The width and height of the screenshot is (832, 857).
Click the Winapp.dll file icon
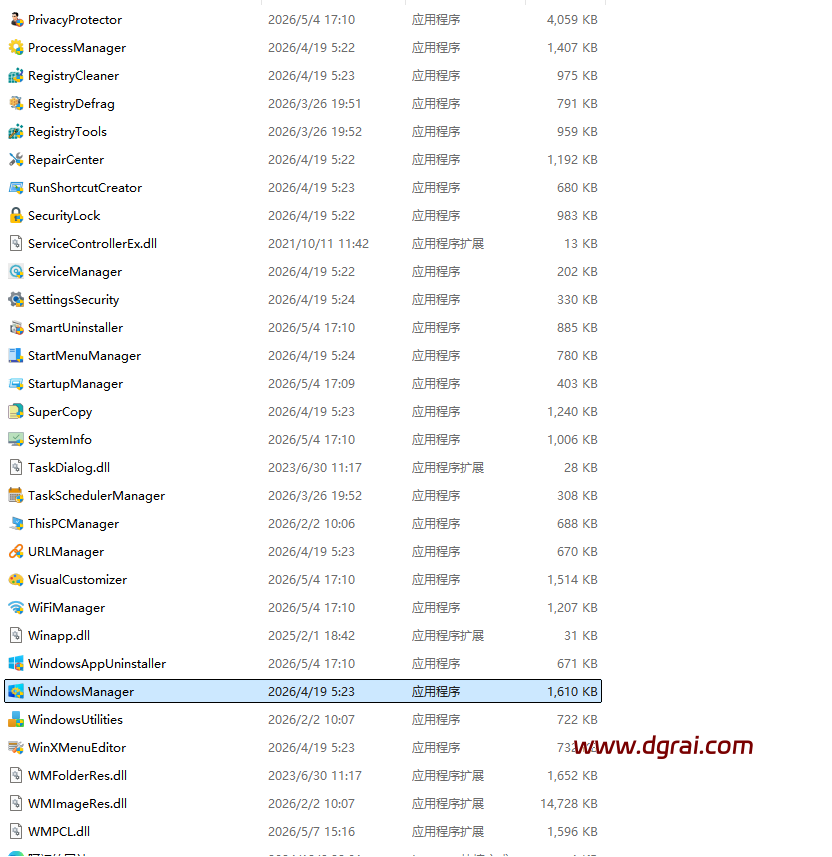pyautogui.click(x=16, y=635)
